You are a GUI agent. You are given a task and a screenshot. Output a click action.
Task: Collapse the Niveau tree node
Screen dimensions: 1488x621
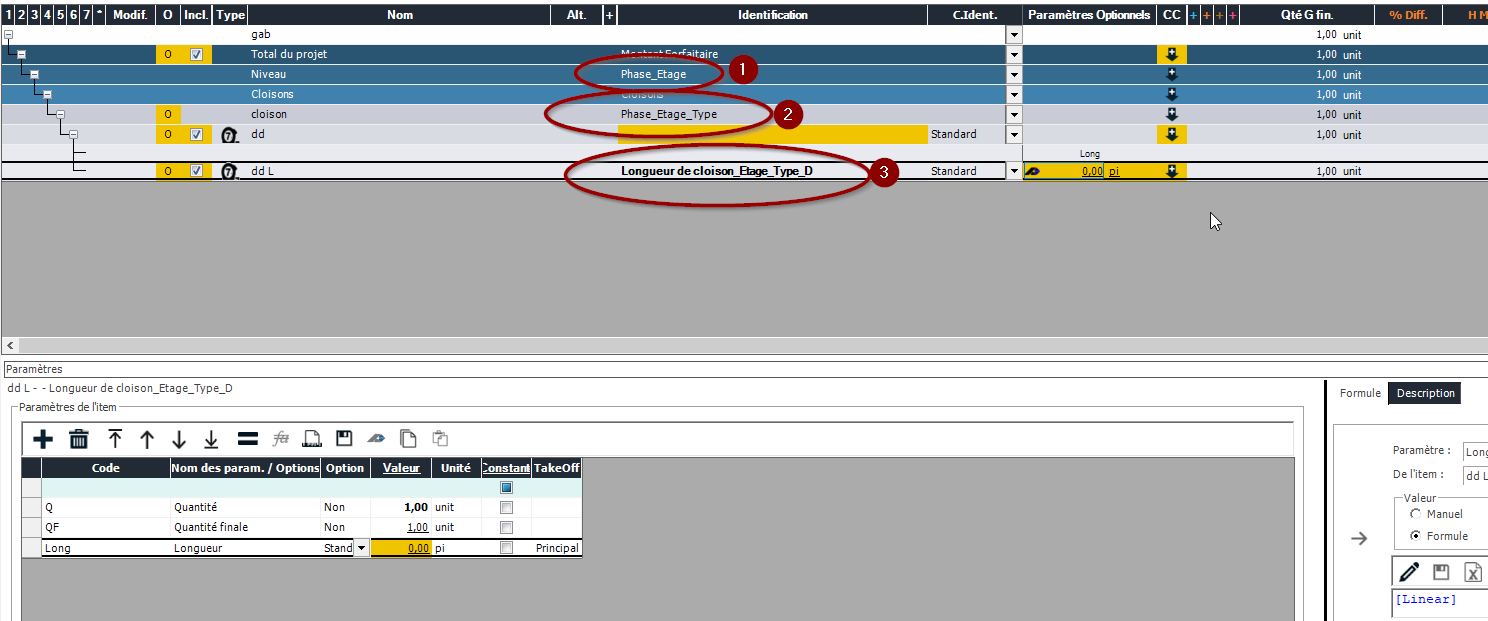click(x=34, y=75)
